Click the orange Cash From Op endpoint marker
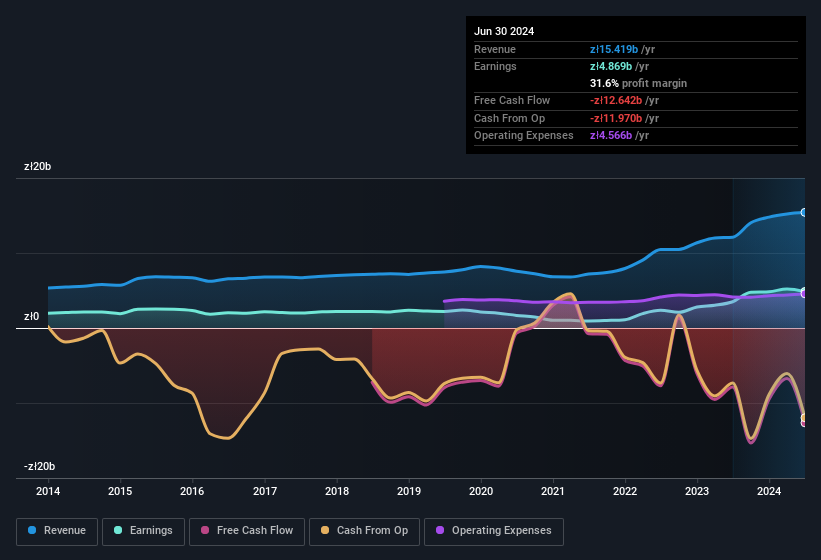The height and width of the screenshot is (560, 821). point(804,418)
